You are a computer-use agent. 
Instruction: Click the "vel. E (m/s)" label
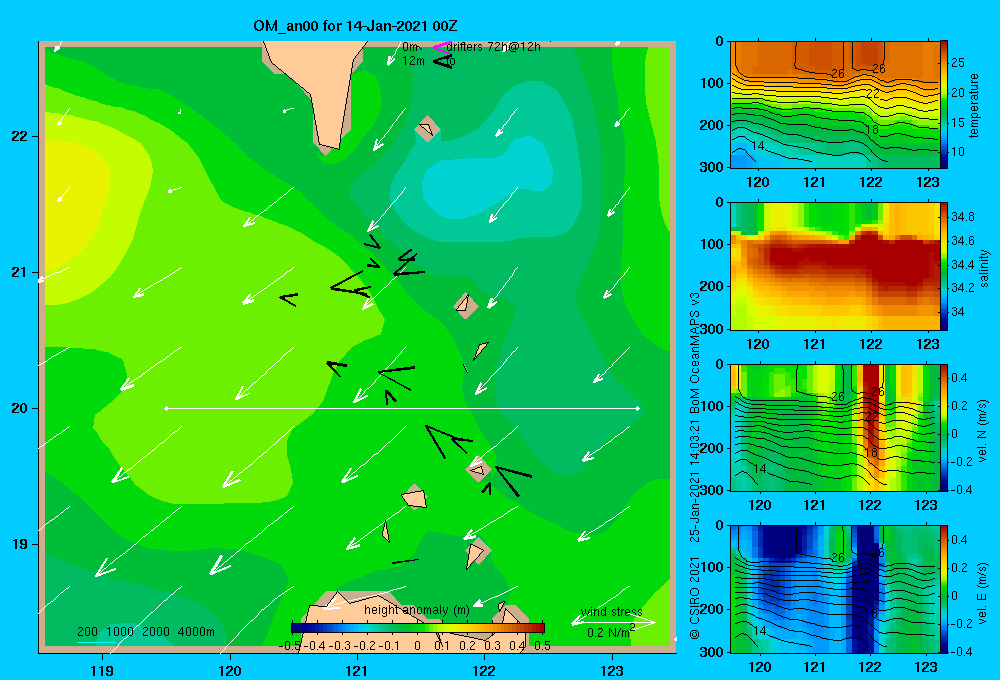pyautogui.click(x=982, y=592)
